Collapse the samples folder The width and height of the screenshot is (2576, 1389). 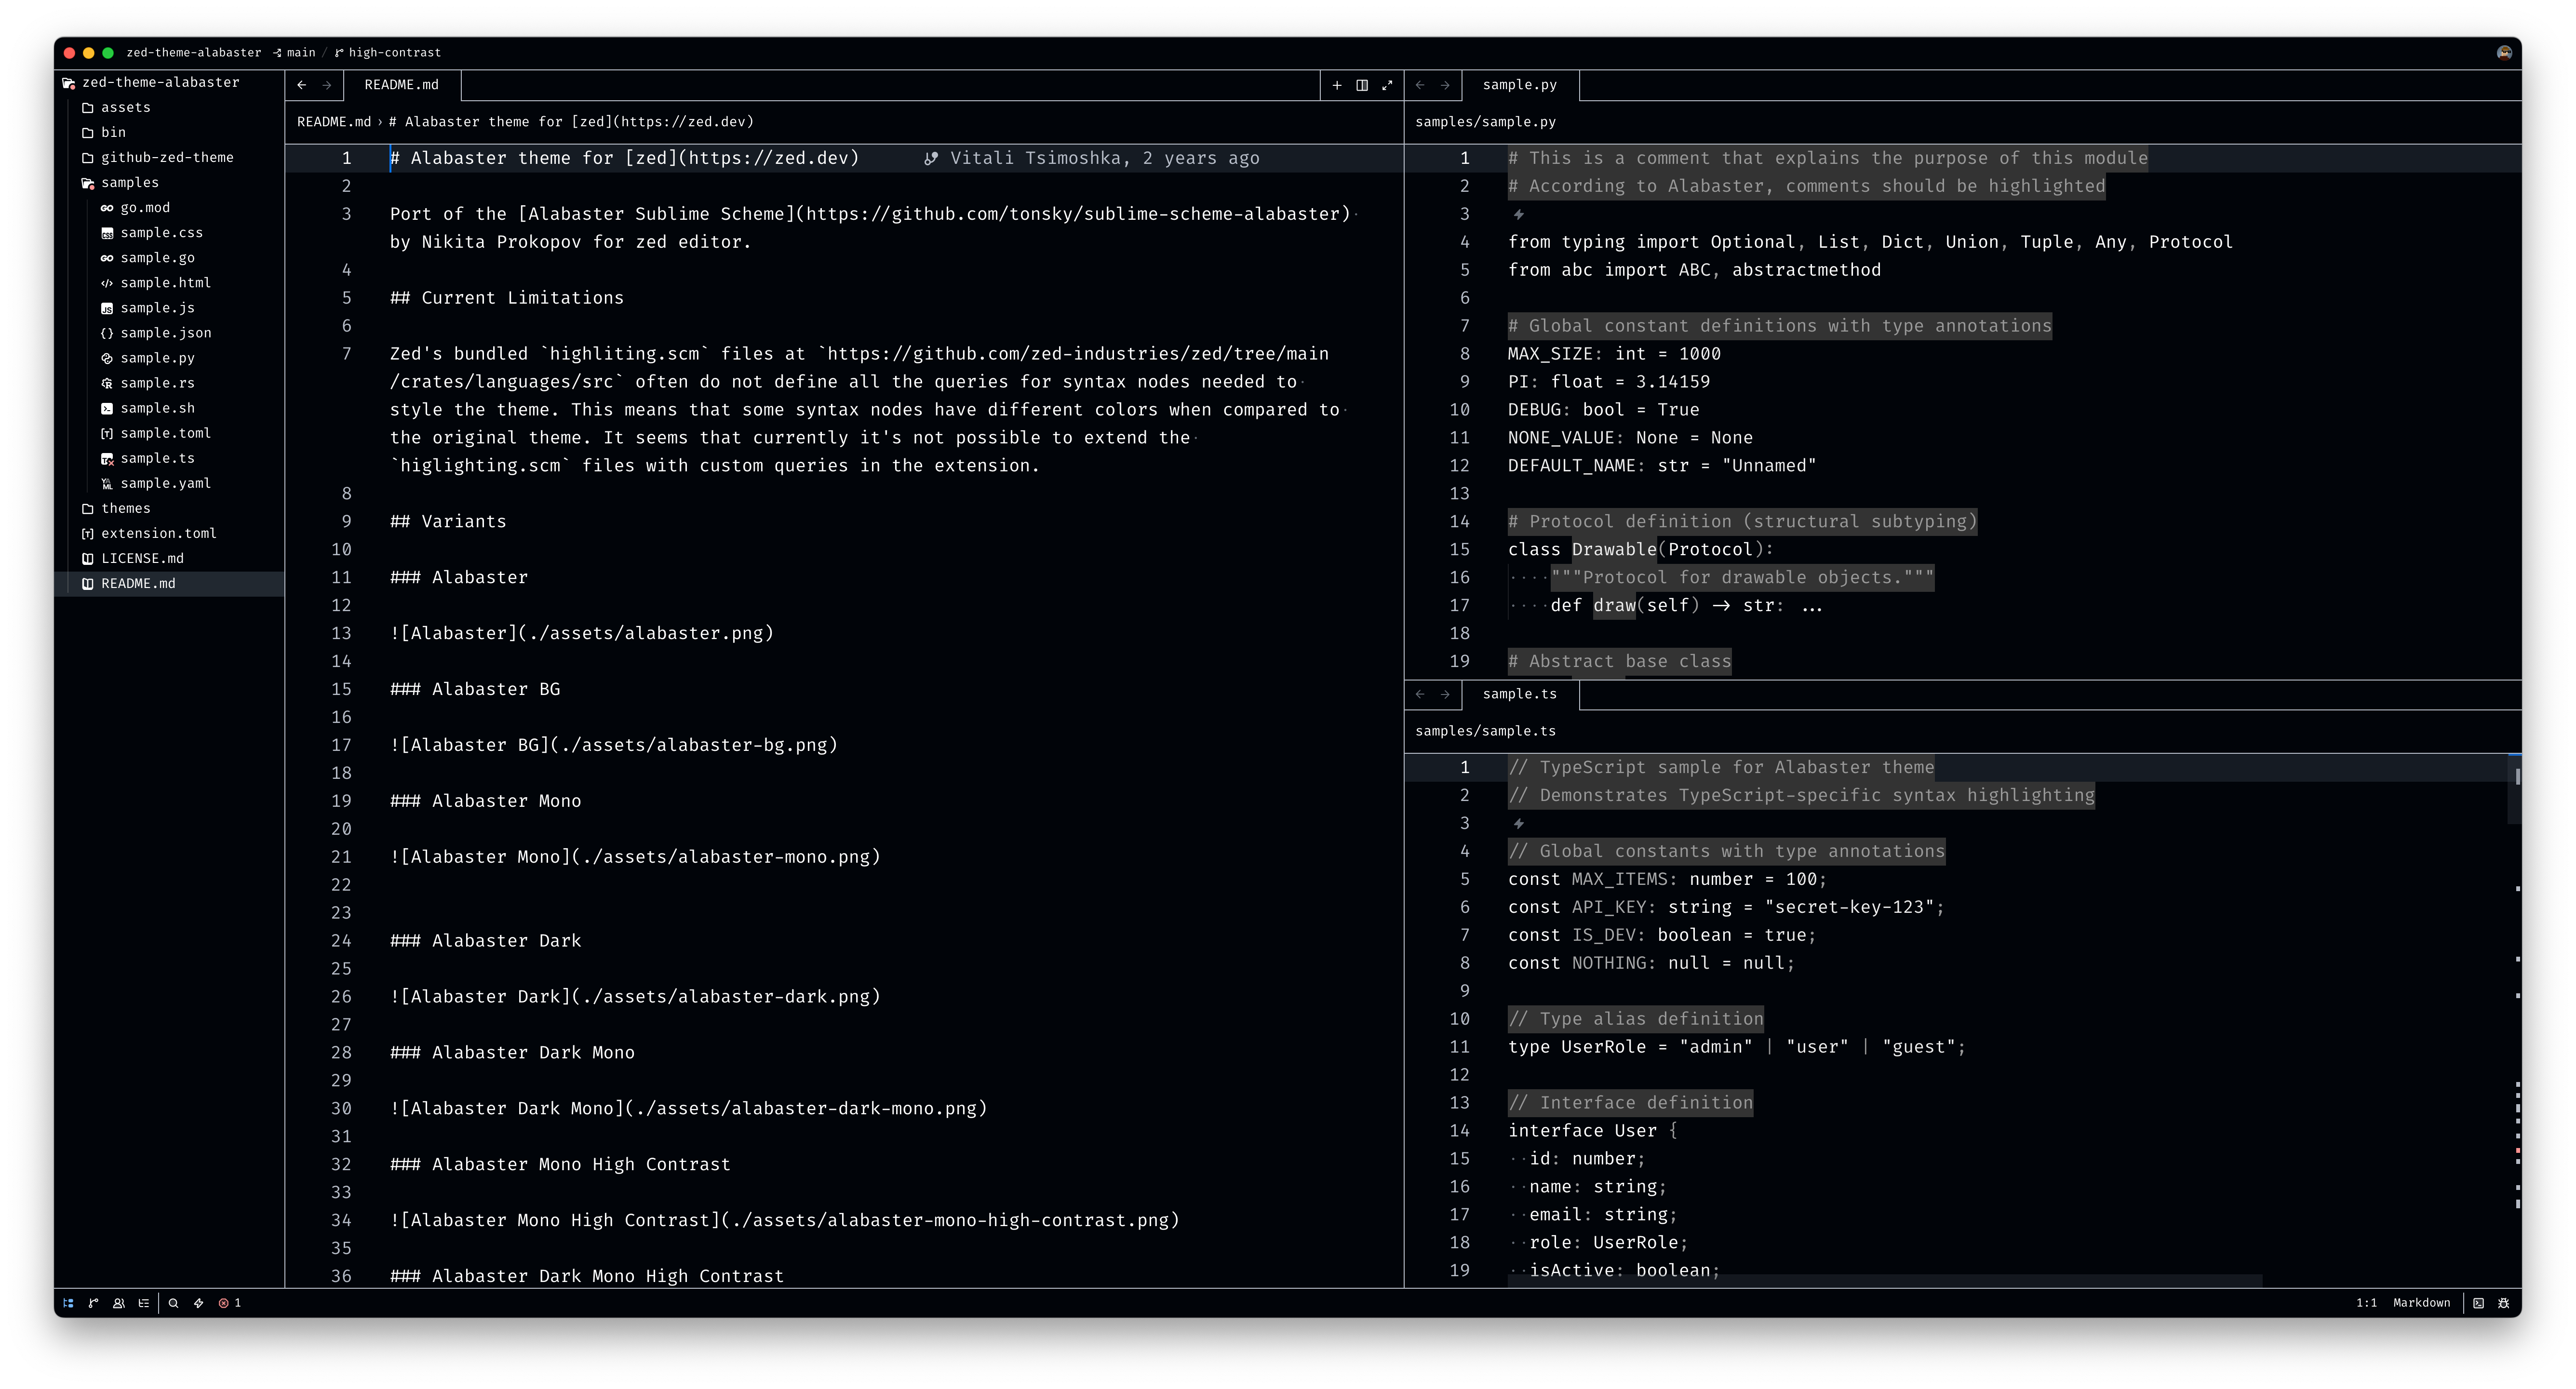pyautogui.click(x=129, y=182)
